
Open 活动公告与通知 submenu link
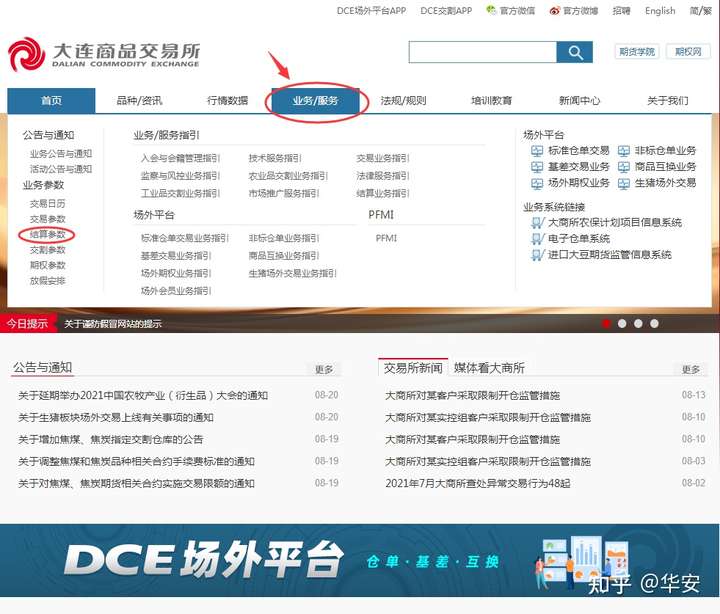tap(61, 169)
